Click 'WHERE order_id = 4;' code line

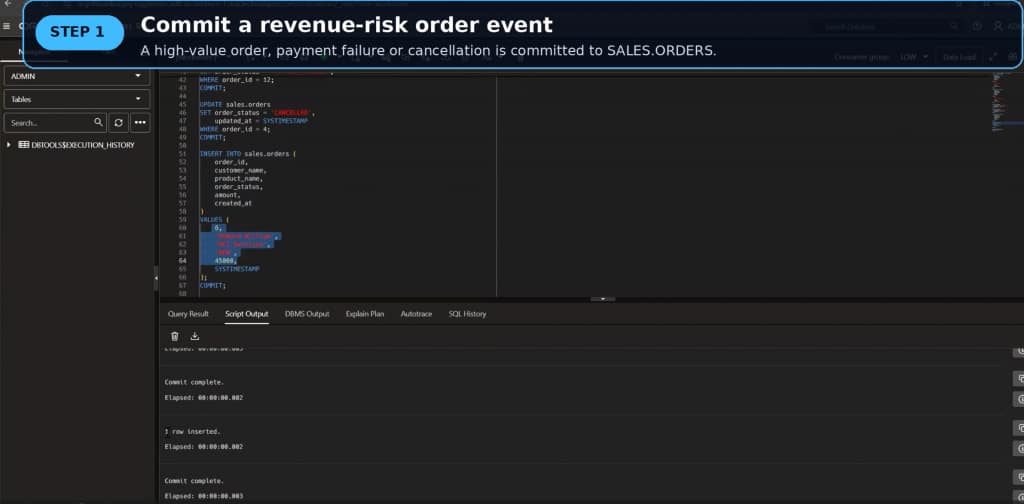point(235,129)
